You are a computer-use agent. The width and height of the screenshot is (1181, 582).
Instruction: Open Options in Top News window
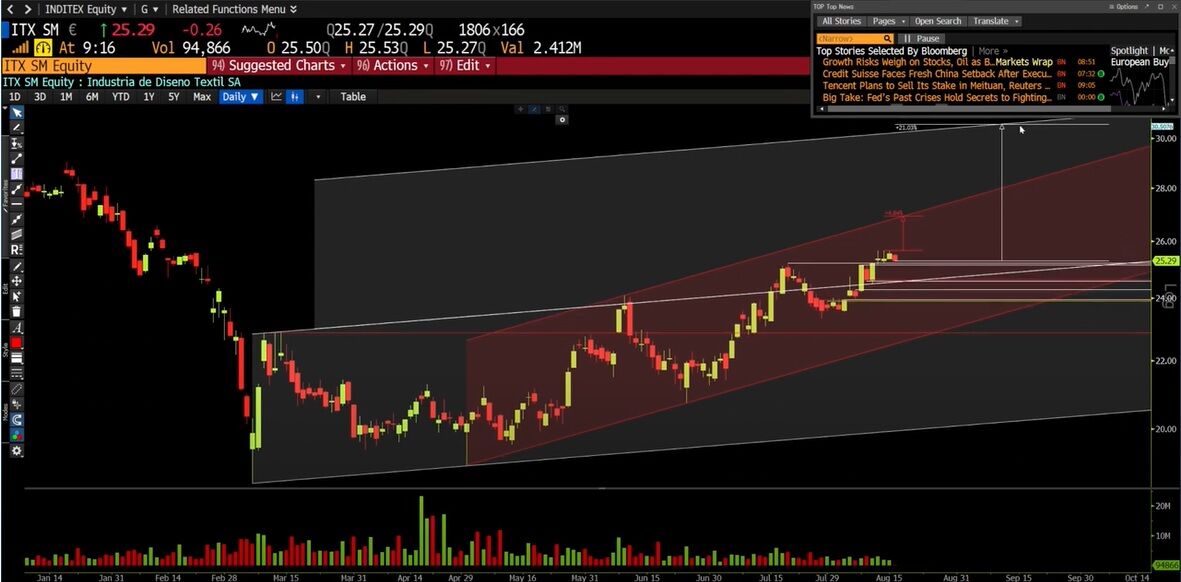1125,6
